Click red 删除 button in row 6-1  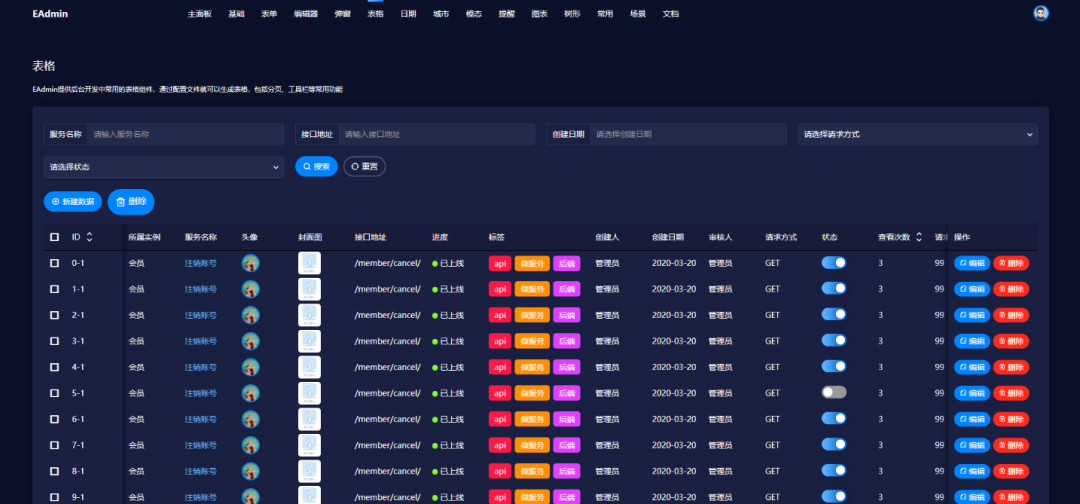(1011, 419)
